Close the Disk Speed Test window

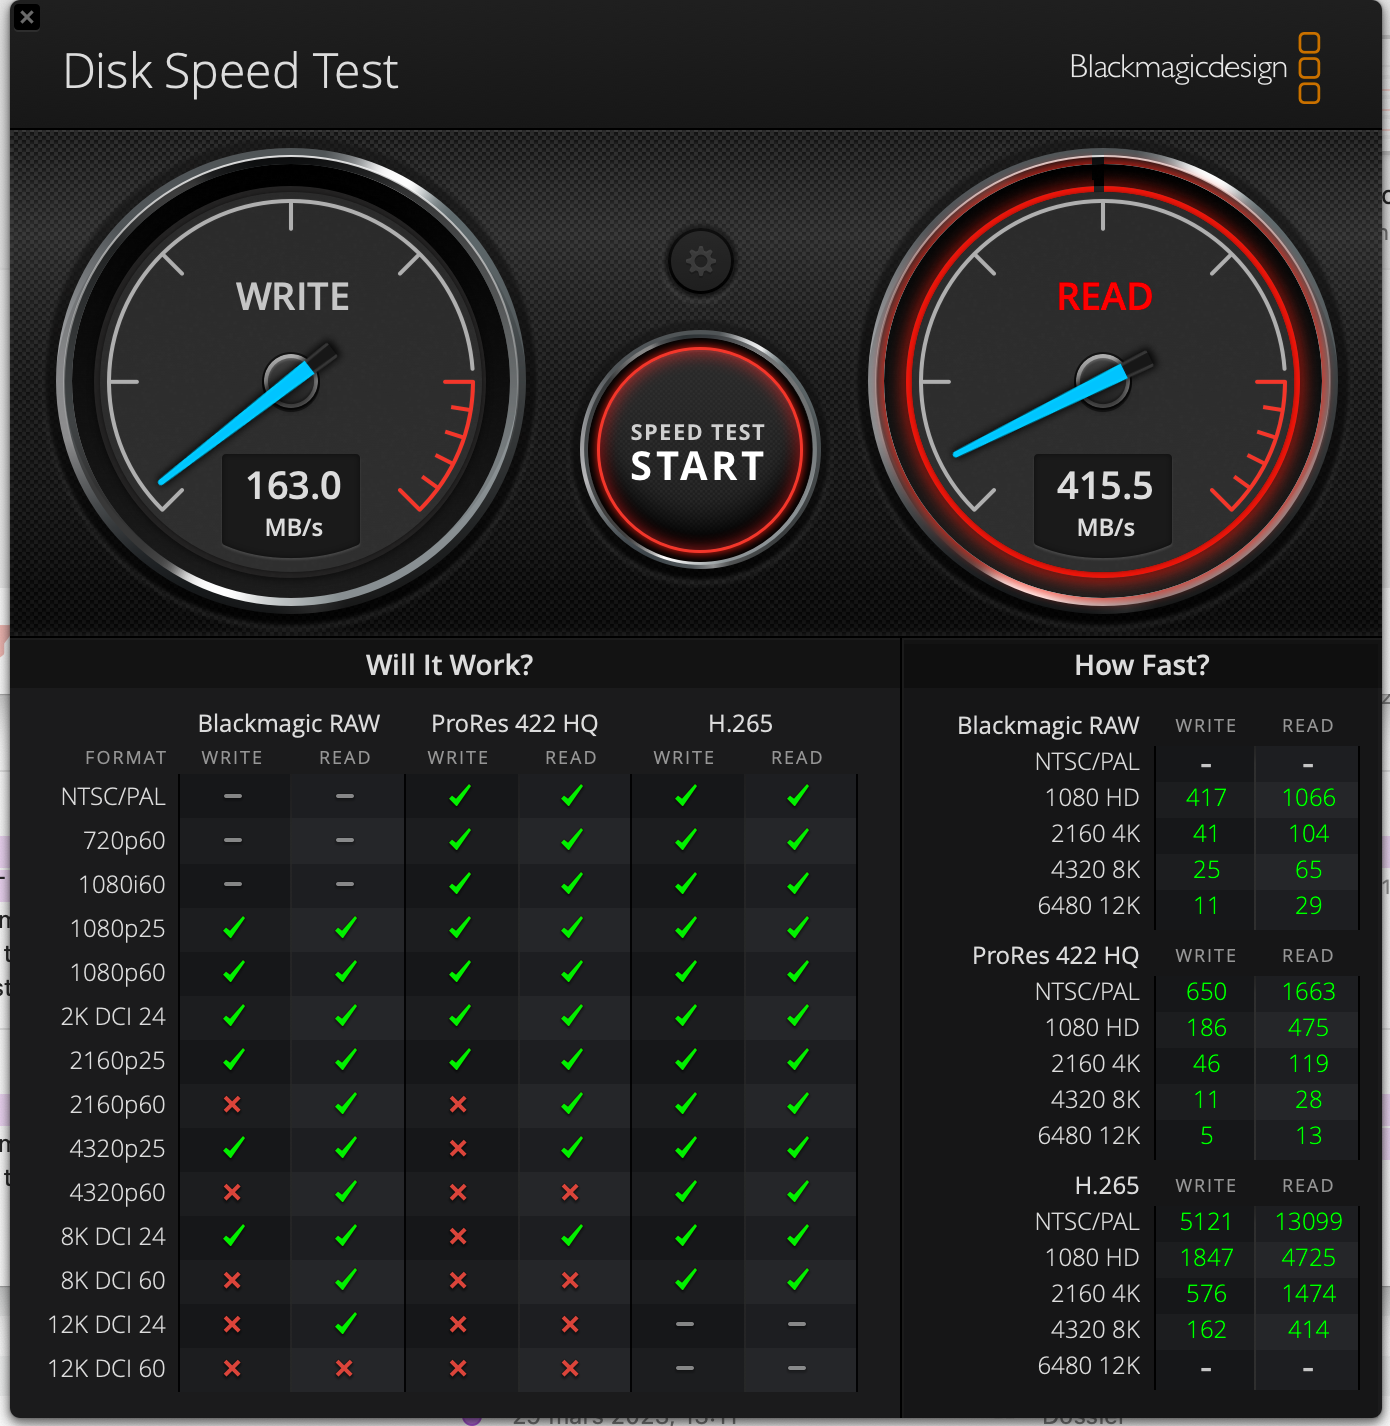coord(27,16)
